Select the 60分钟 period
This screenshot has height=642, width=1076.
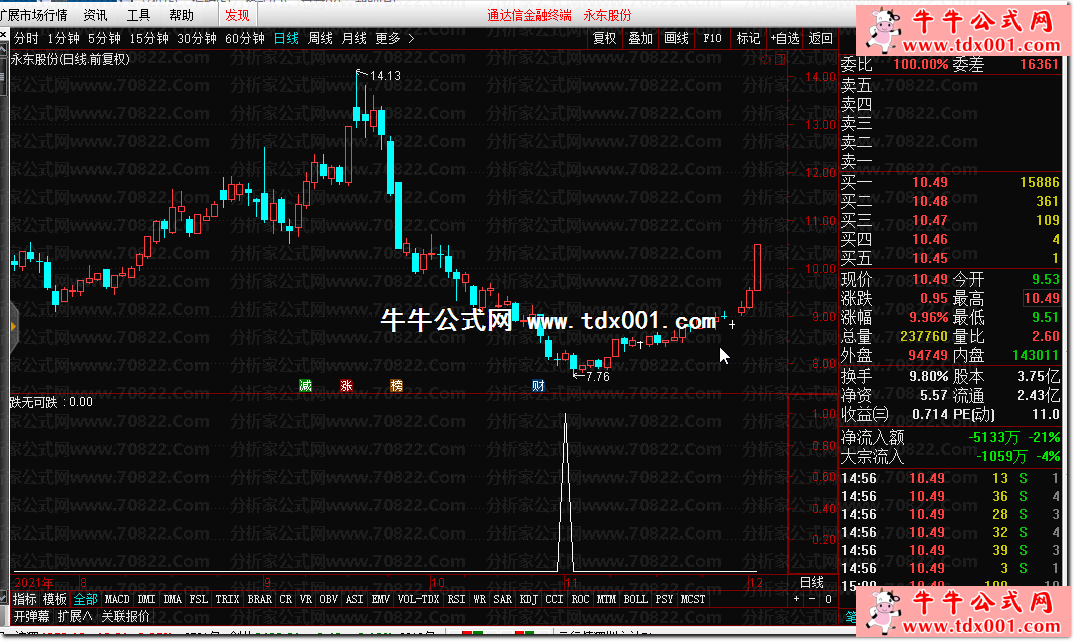pyautogui.click(x=245, y=38)
